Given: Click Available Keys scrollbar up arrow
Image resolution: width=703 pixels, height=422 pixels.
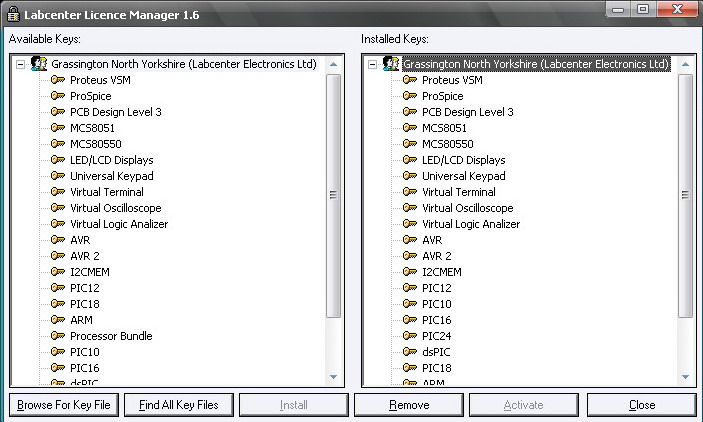Looking at the screenshot, I should pos(333,64).
